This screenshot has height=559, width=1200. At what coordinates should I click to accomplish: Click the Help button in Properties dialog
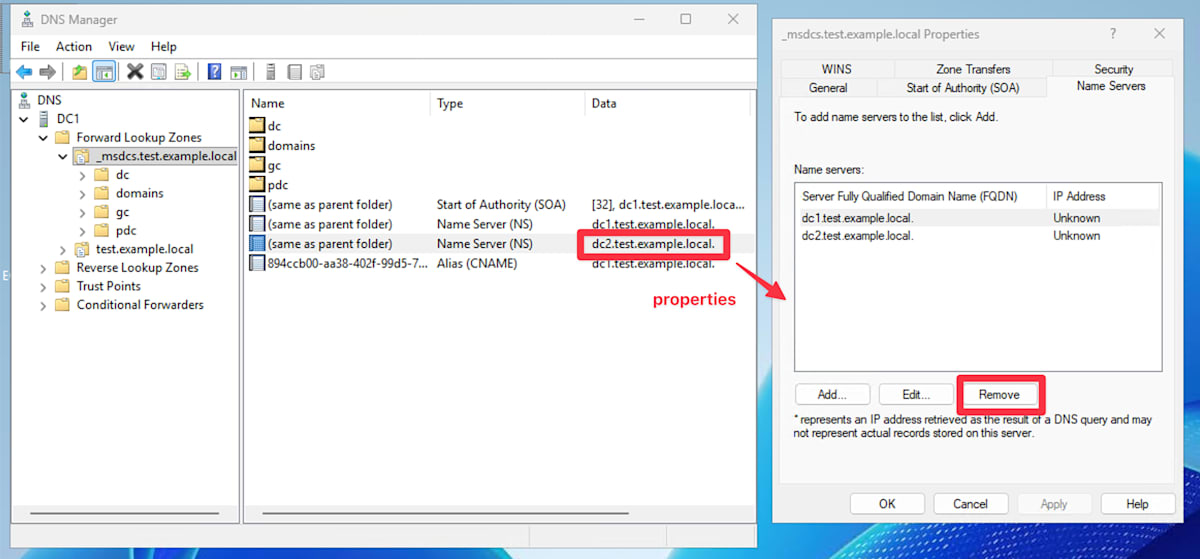pyautogui.click(x=1137, y=504)
